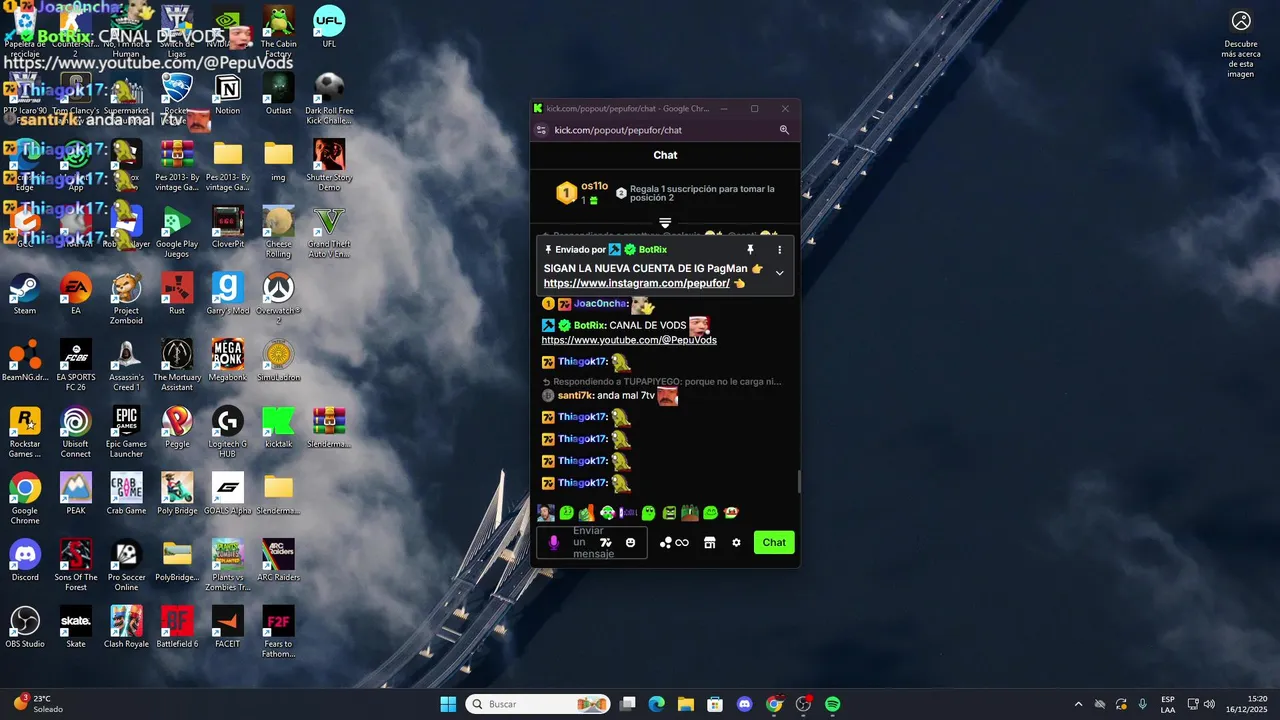Screen dimensions: 1280x720
Task: Open Battlefield 6 desktop shortcut
Action: coord(177,628)
